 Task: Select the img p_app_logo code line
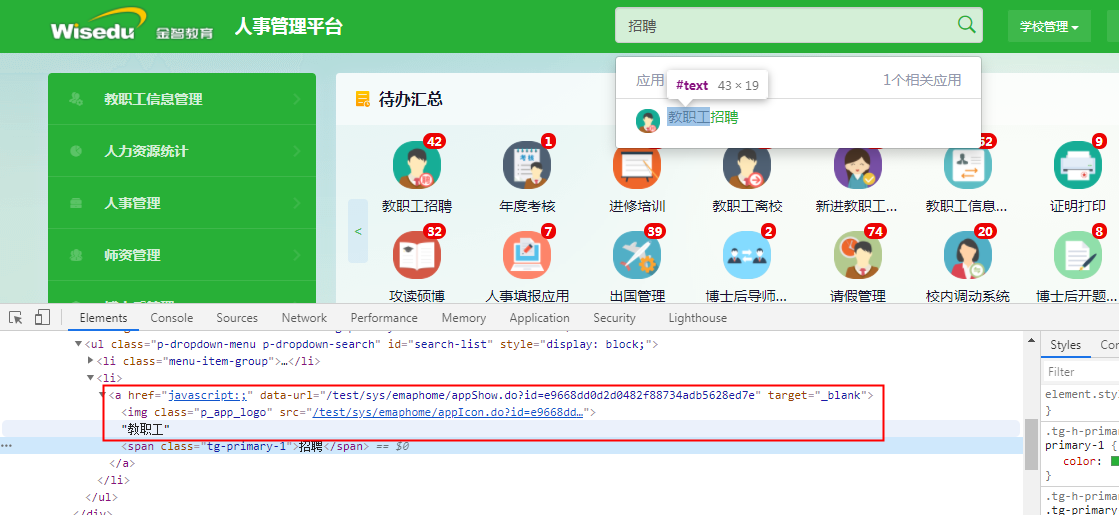358,412
